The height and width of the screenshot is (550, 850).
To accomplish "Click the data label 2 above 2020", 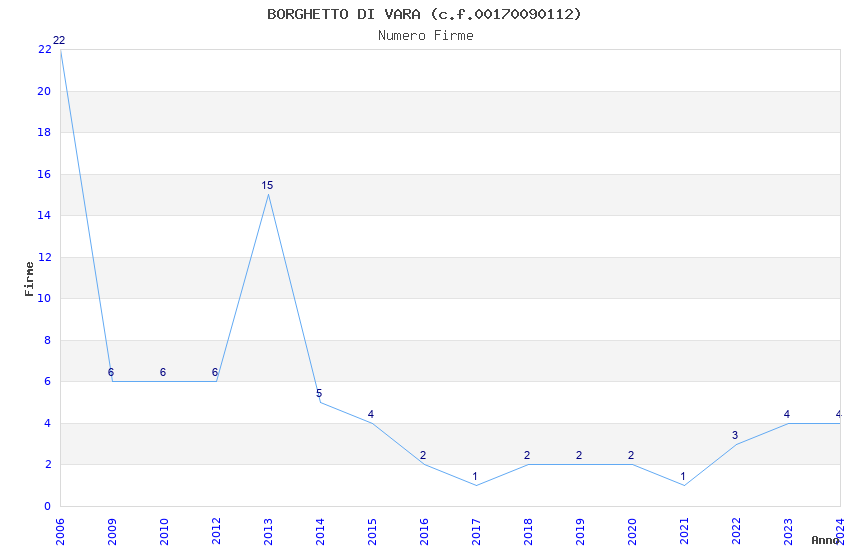I will pos(631,456).
